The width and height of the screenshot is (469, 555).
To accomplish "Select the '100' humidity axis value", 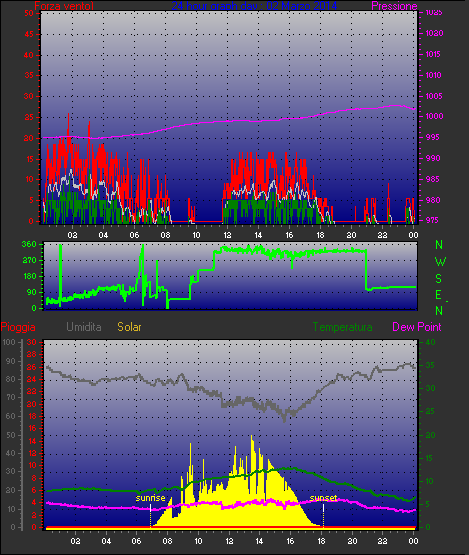I will [x=8, y=342].
